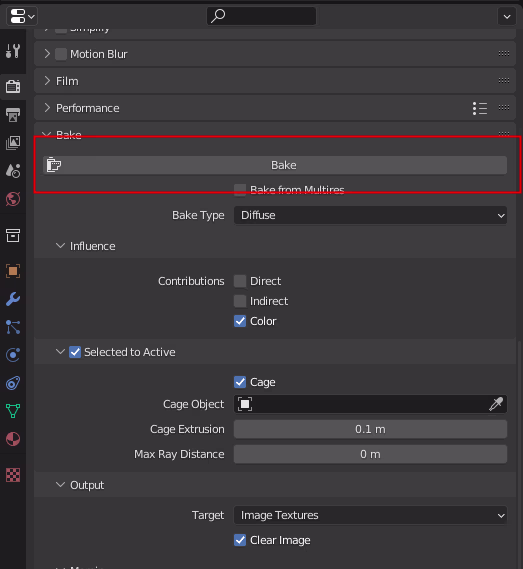Uncheck the Clear Image checkbox
The width and height of the screenshot is (523, 569).
[x=240, y=540]
